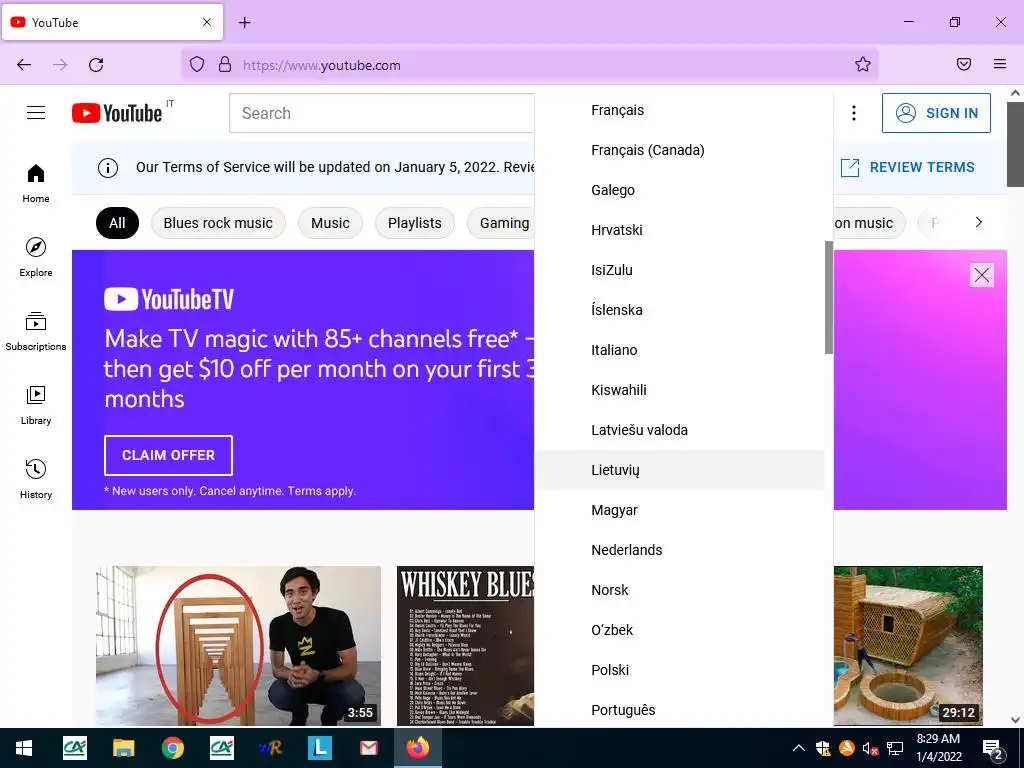Click the page vertical scrollbar thumb
Image resolution: width=1024 pixels, height=768 pixels.
click(1015, 144)
